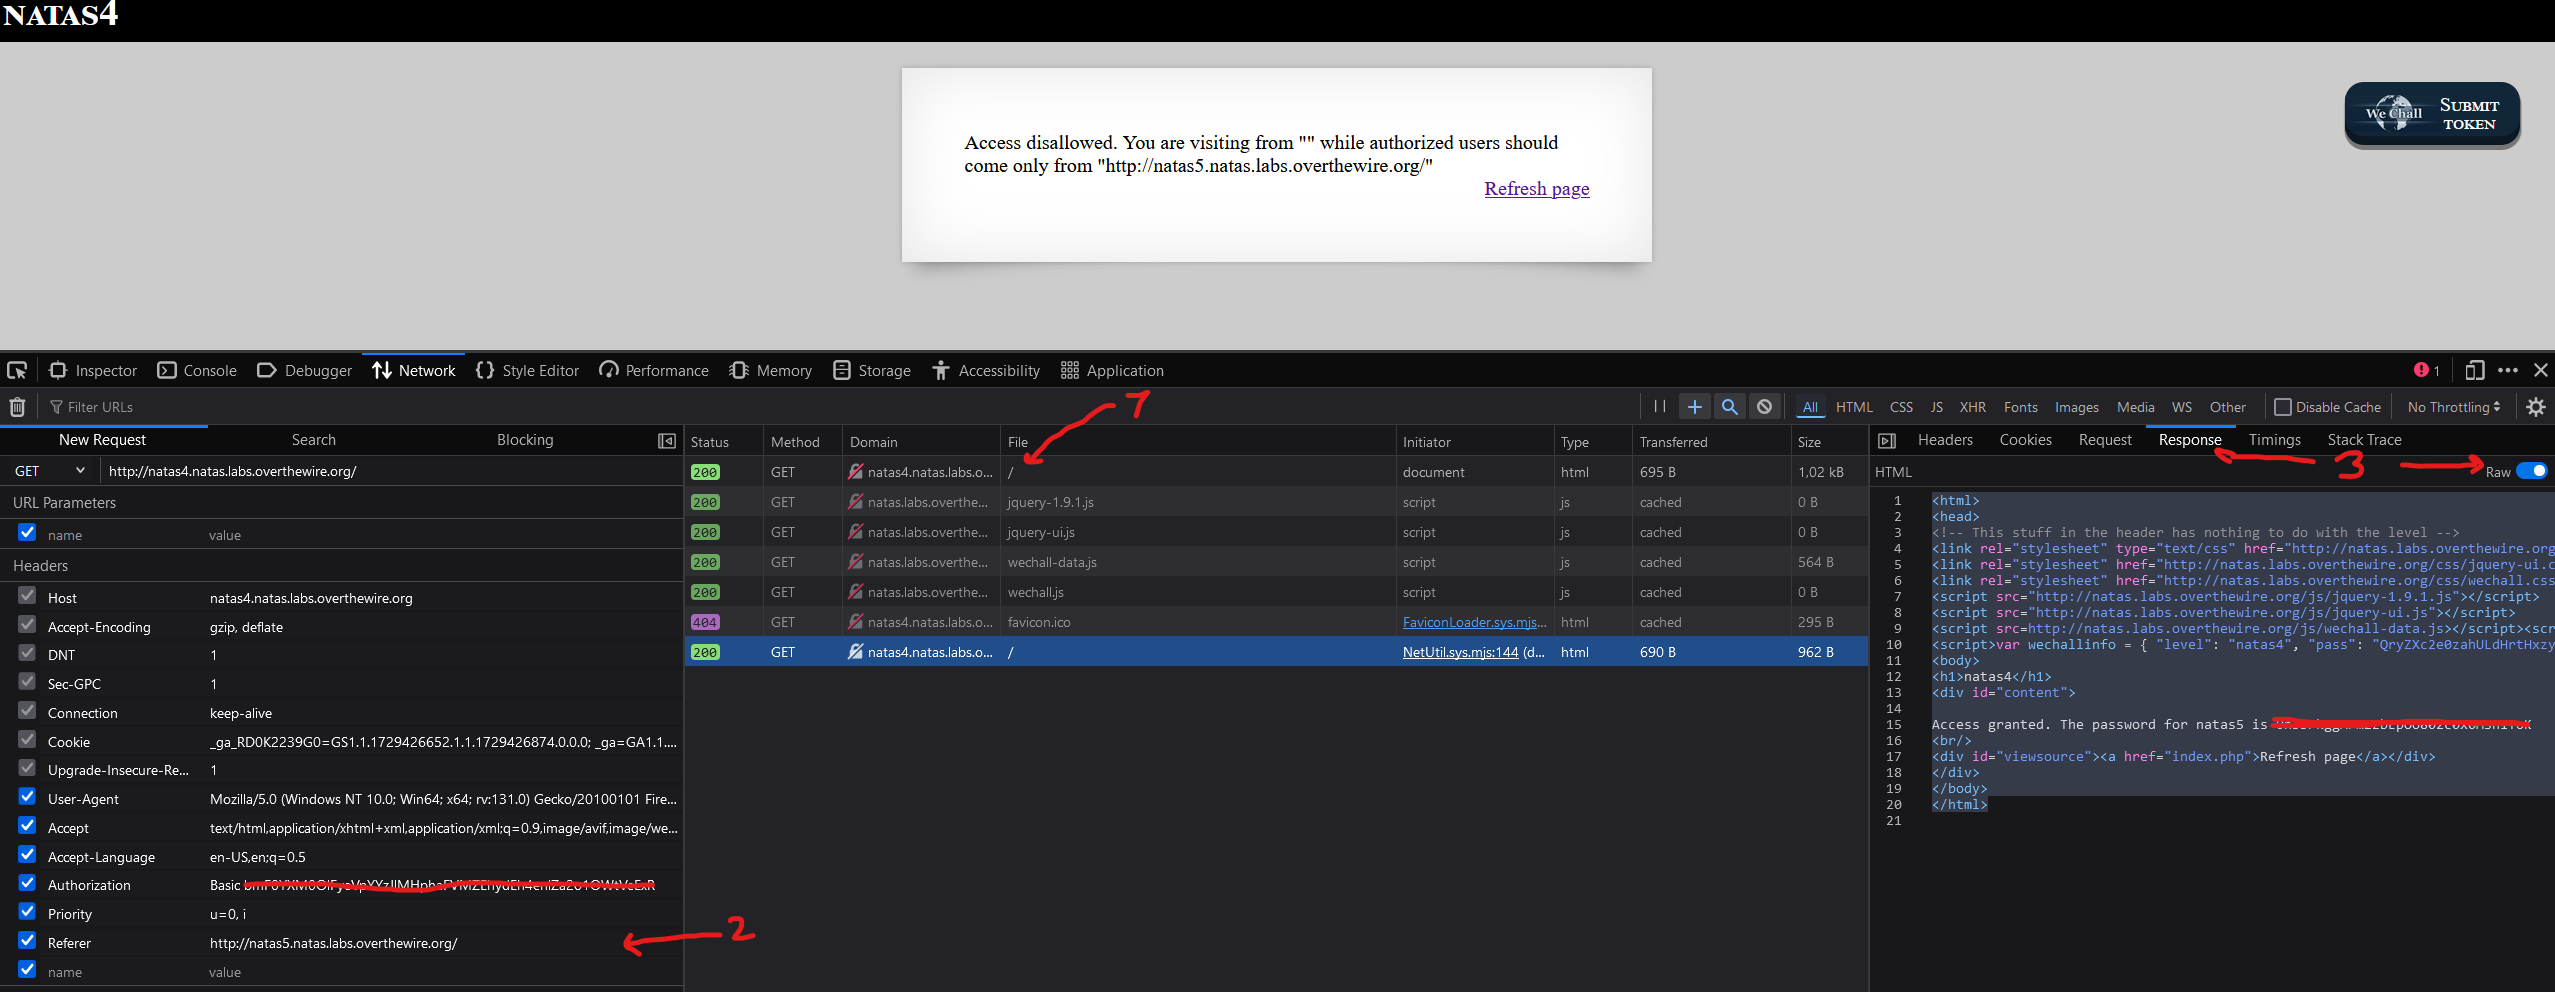The image size is (2555, 992).
Task: Toggle the Cookie header checkbox
Action: pos(27,740)
